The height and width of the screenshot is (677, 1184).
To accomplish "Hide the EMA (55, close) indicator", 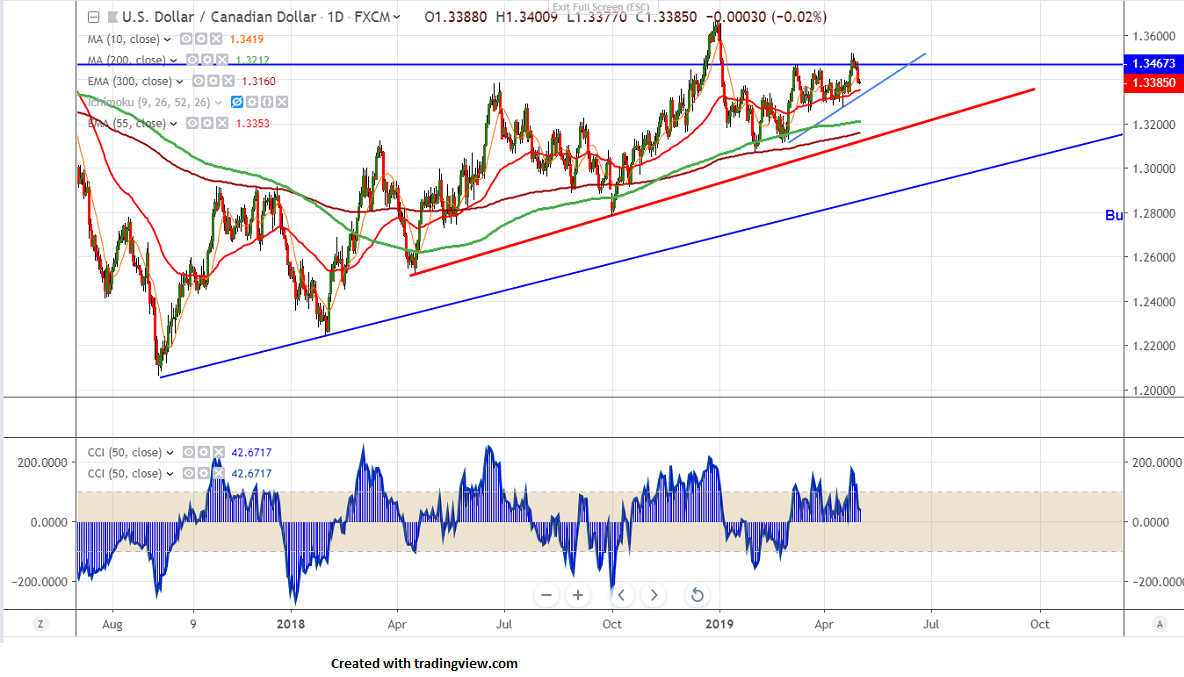I will (x=192, y=123).
